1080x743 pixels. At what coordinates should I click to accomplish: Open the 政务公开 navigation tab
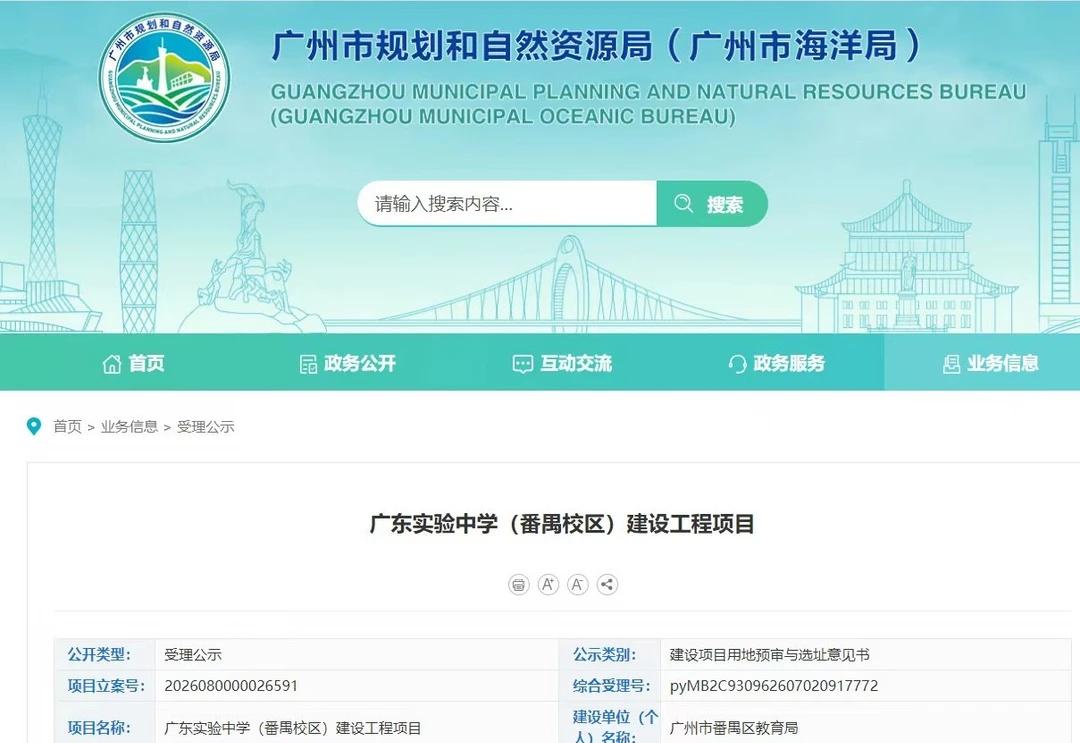coord(348,363)
